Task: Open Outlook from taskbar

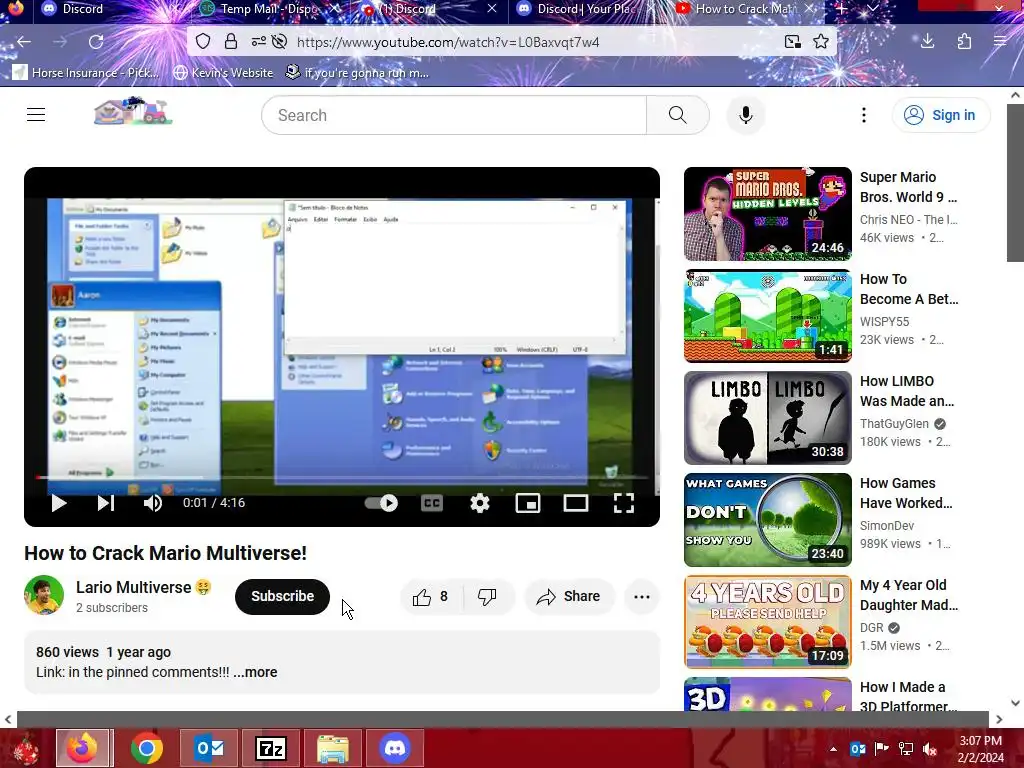Action: click(x=209, y=748)
